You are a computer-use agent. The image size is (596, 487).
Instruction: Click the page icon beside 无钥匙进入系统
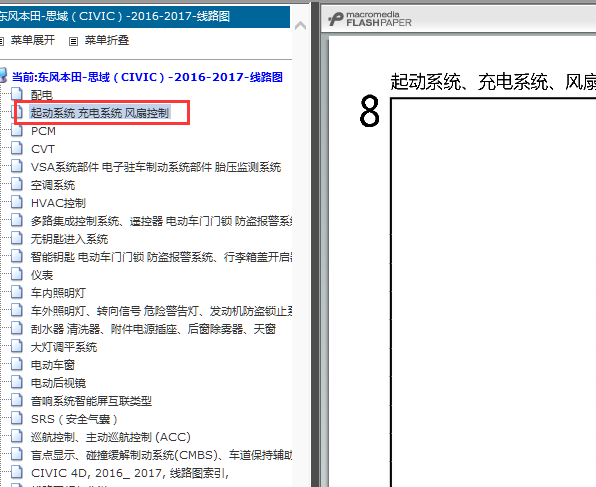click(17, 238)
